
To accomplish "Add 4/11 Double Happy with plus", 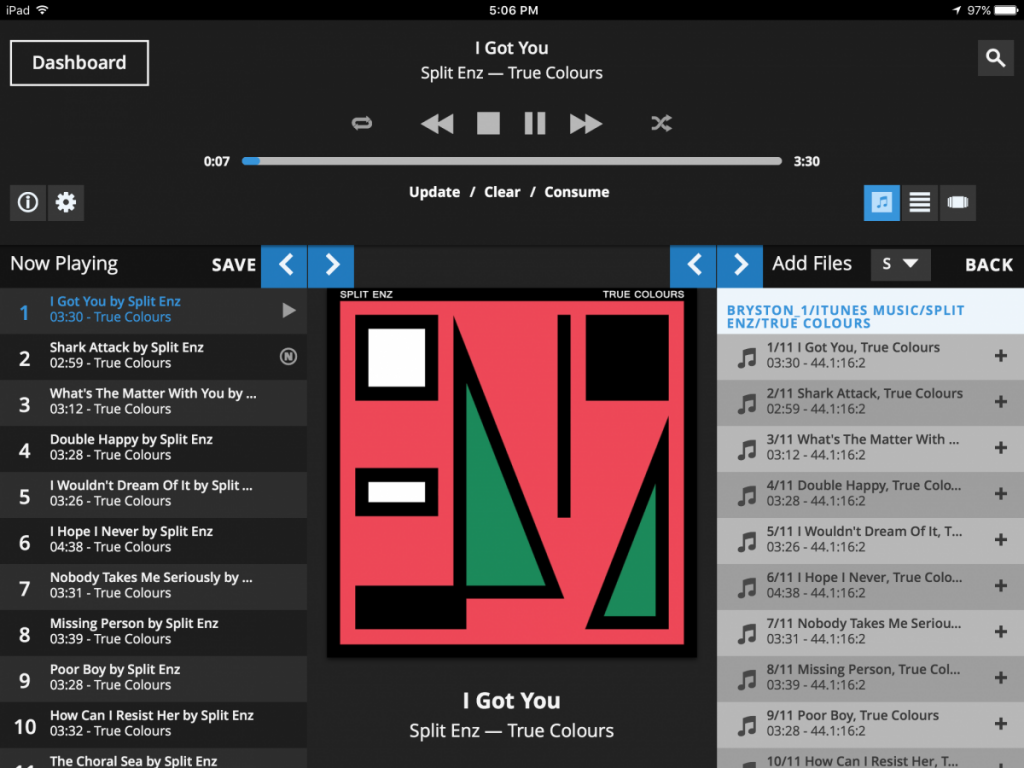I will [x=1000, y=494].
